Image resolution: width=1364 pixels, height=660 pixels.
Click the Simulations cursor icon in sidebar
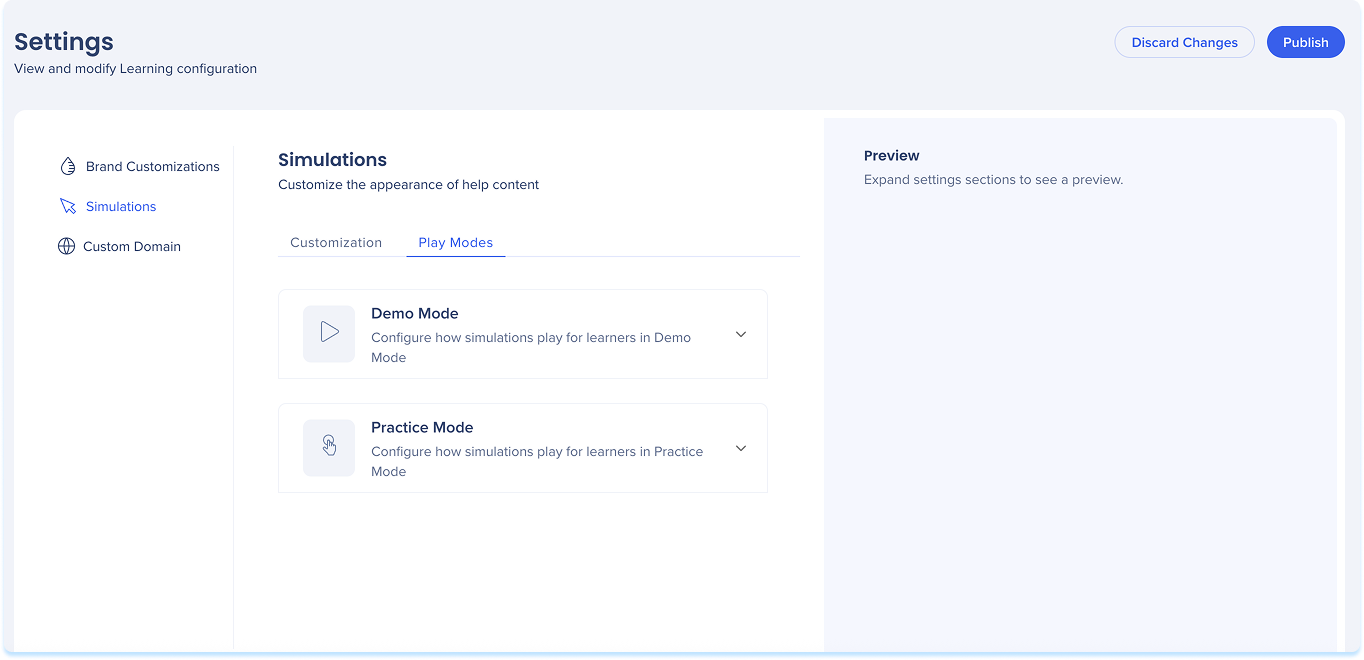point(68,206)
